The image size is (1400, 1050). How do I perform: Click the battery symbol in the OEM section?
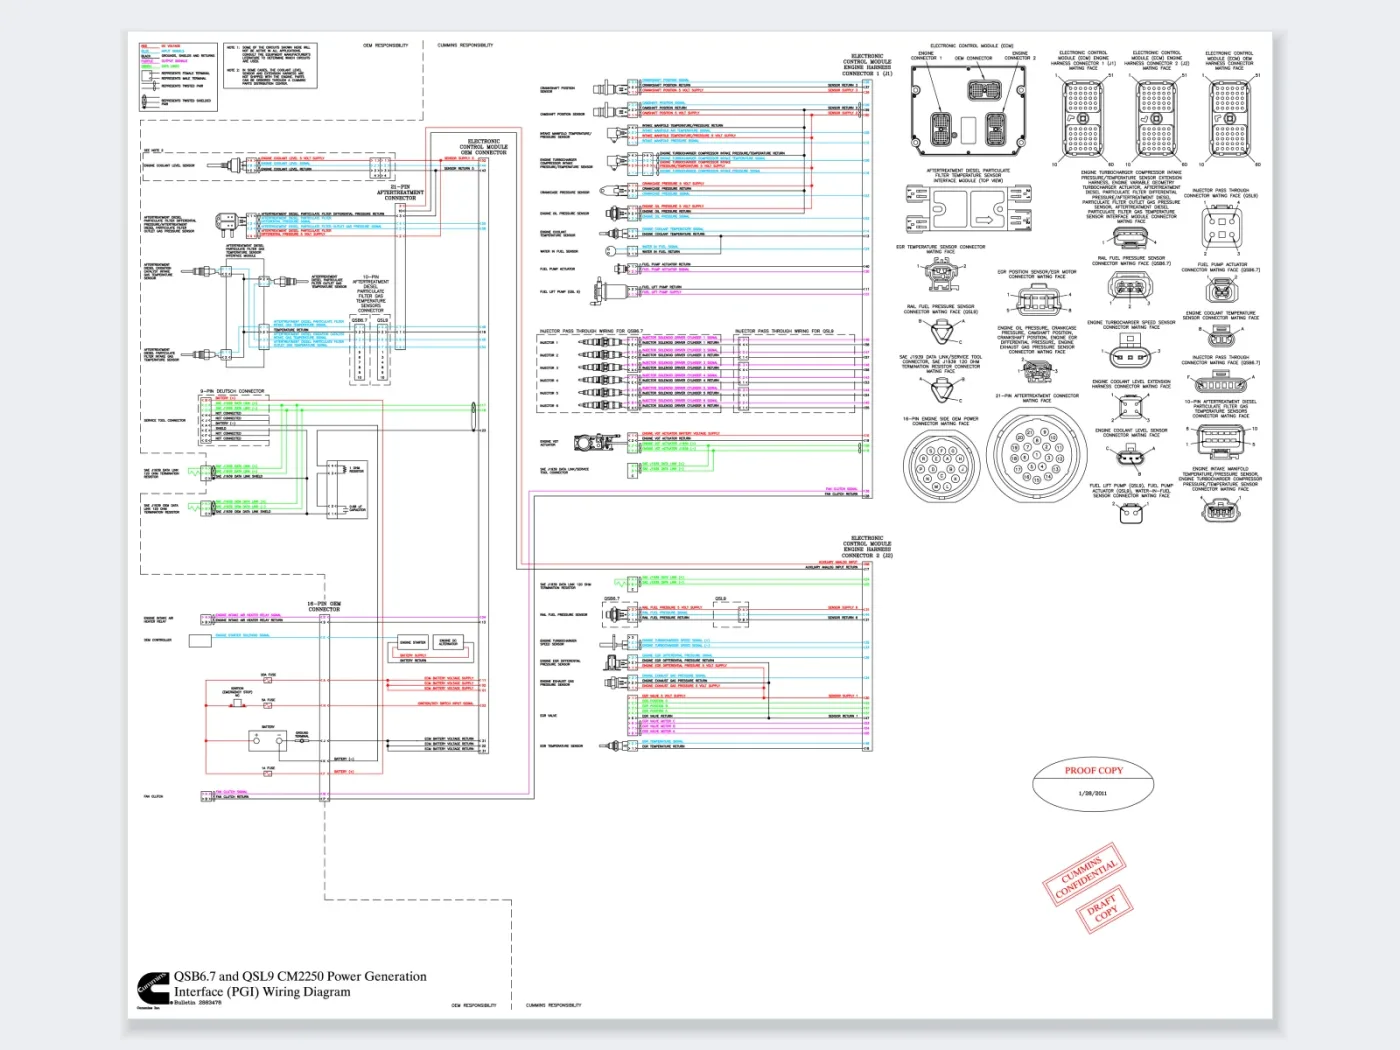click(x=267, y=741)
